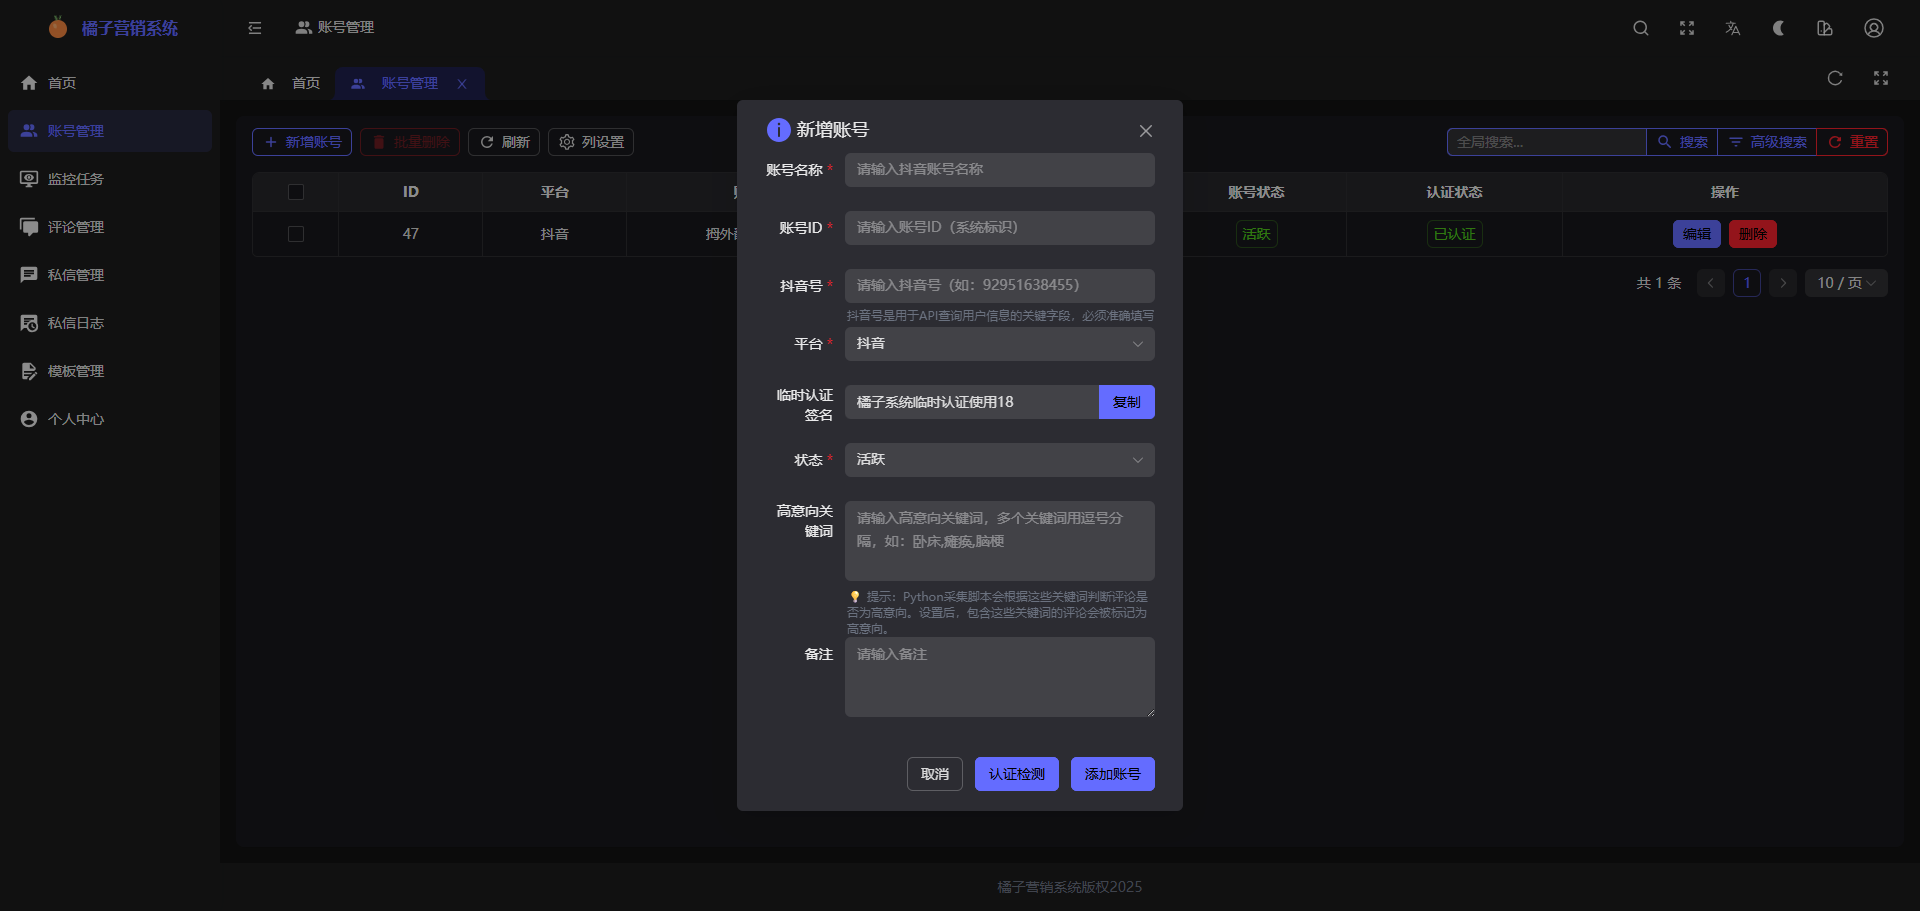The width and height of the screenshot is (1920, 911).
Task: Toggle fullscreen mode via the expand icon
Action: pos(1687,28)
